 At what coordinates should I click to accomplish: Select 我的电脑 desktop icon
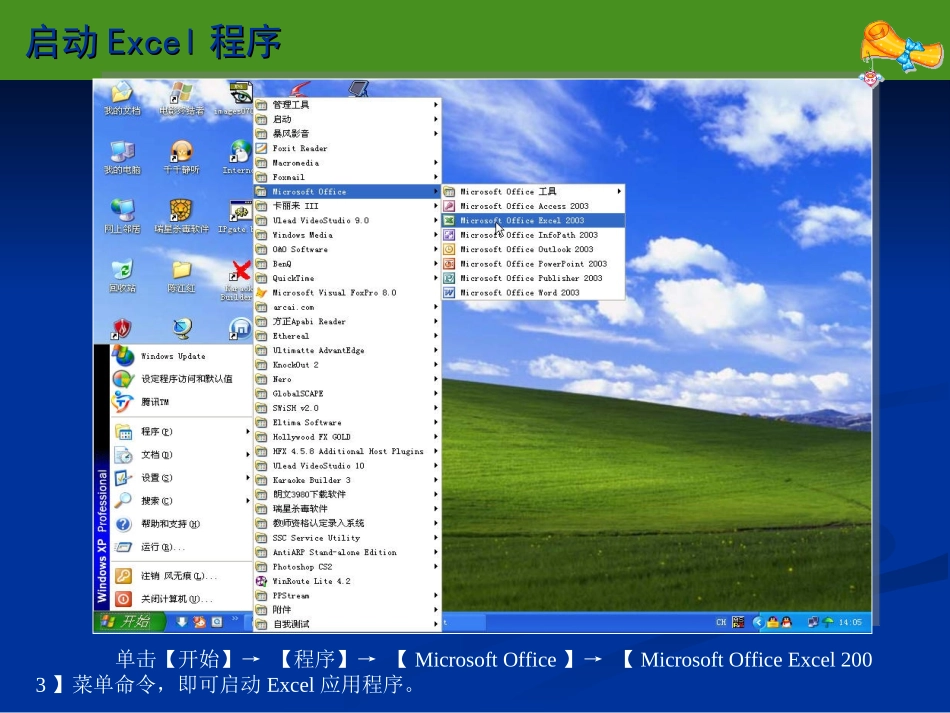tap(122, 157)
